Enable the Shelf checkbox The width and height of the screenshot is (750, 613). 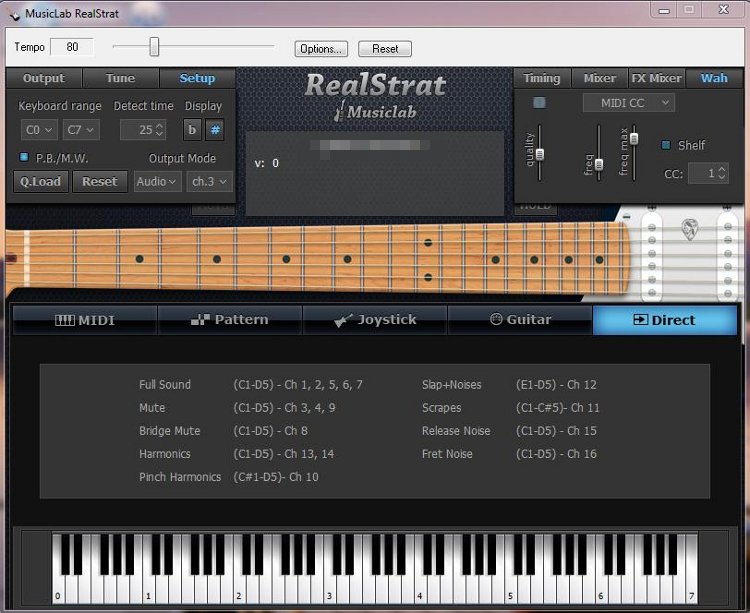(665, 145)
